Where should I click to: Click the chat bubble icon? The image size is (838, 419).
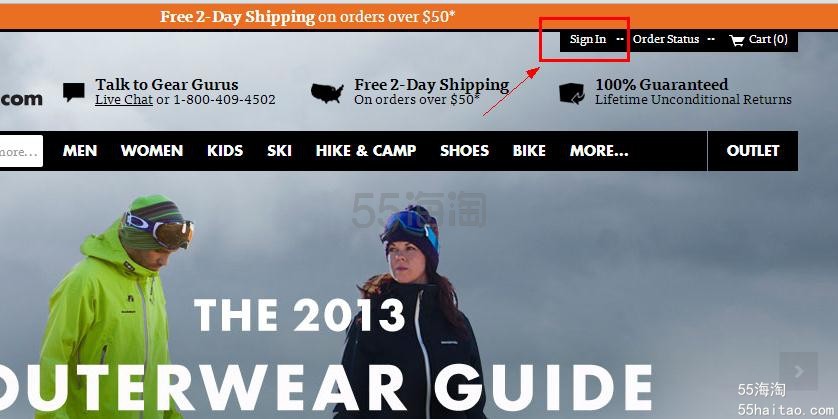click(x=74, y=92)
